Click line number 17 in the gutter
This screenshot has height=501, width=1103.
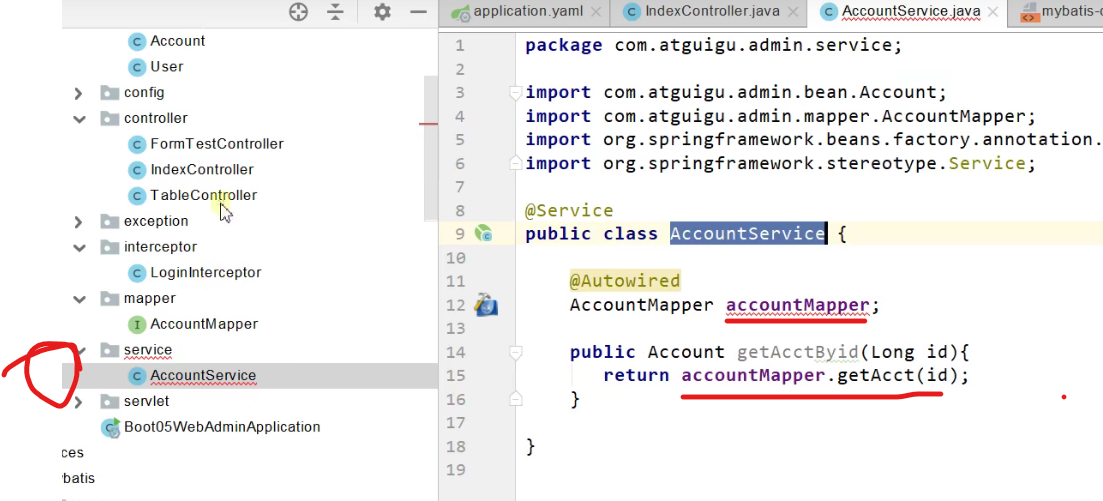[x=456, y=423]
